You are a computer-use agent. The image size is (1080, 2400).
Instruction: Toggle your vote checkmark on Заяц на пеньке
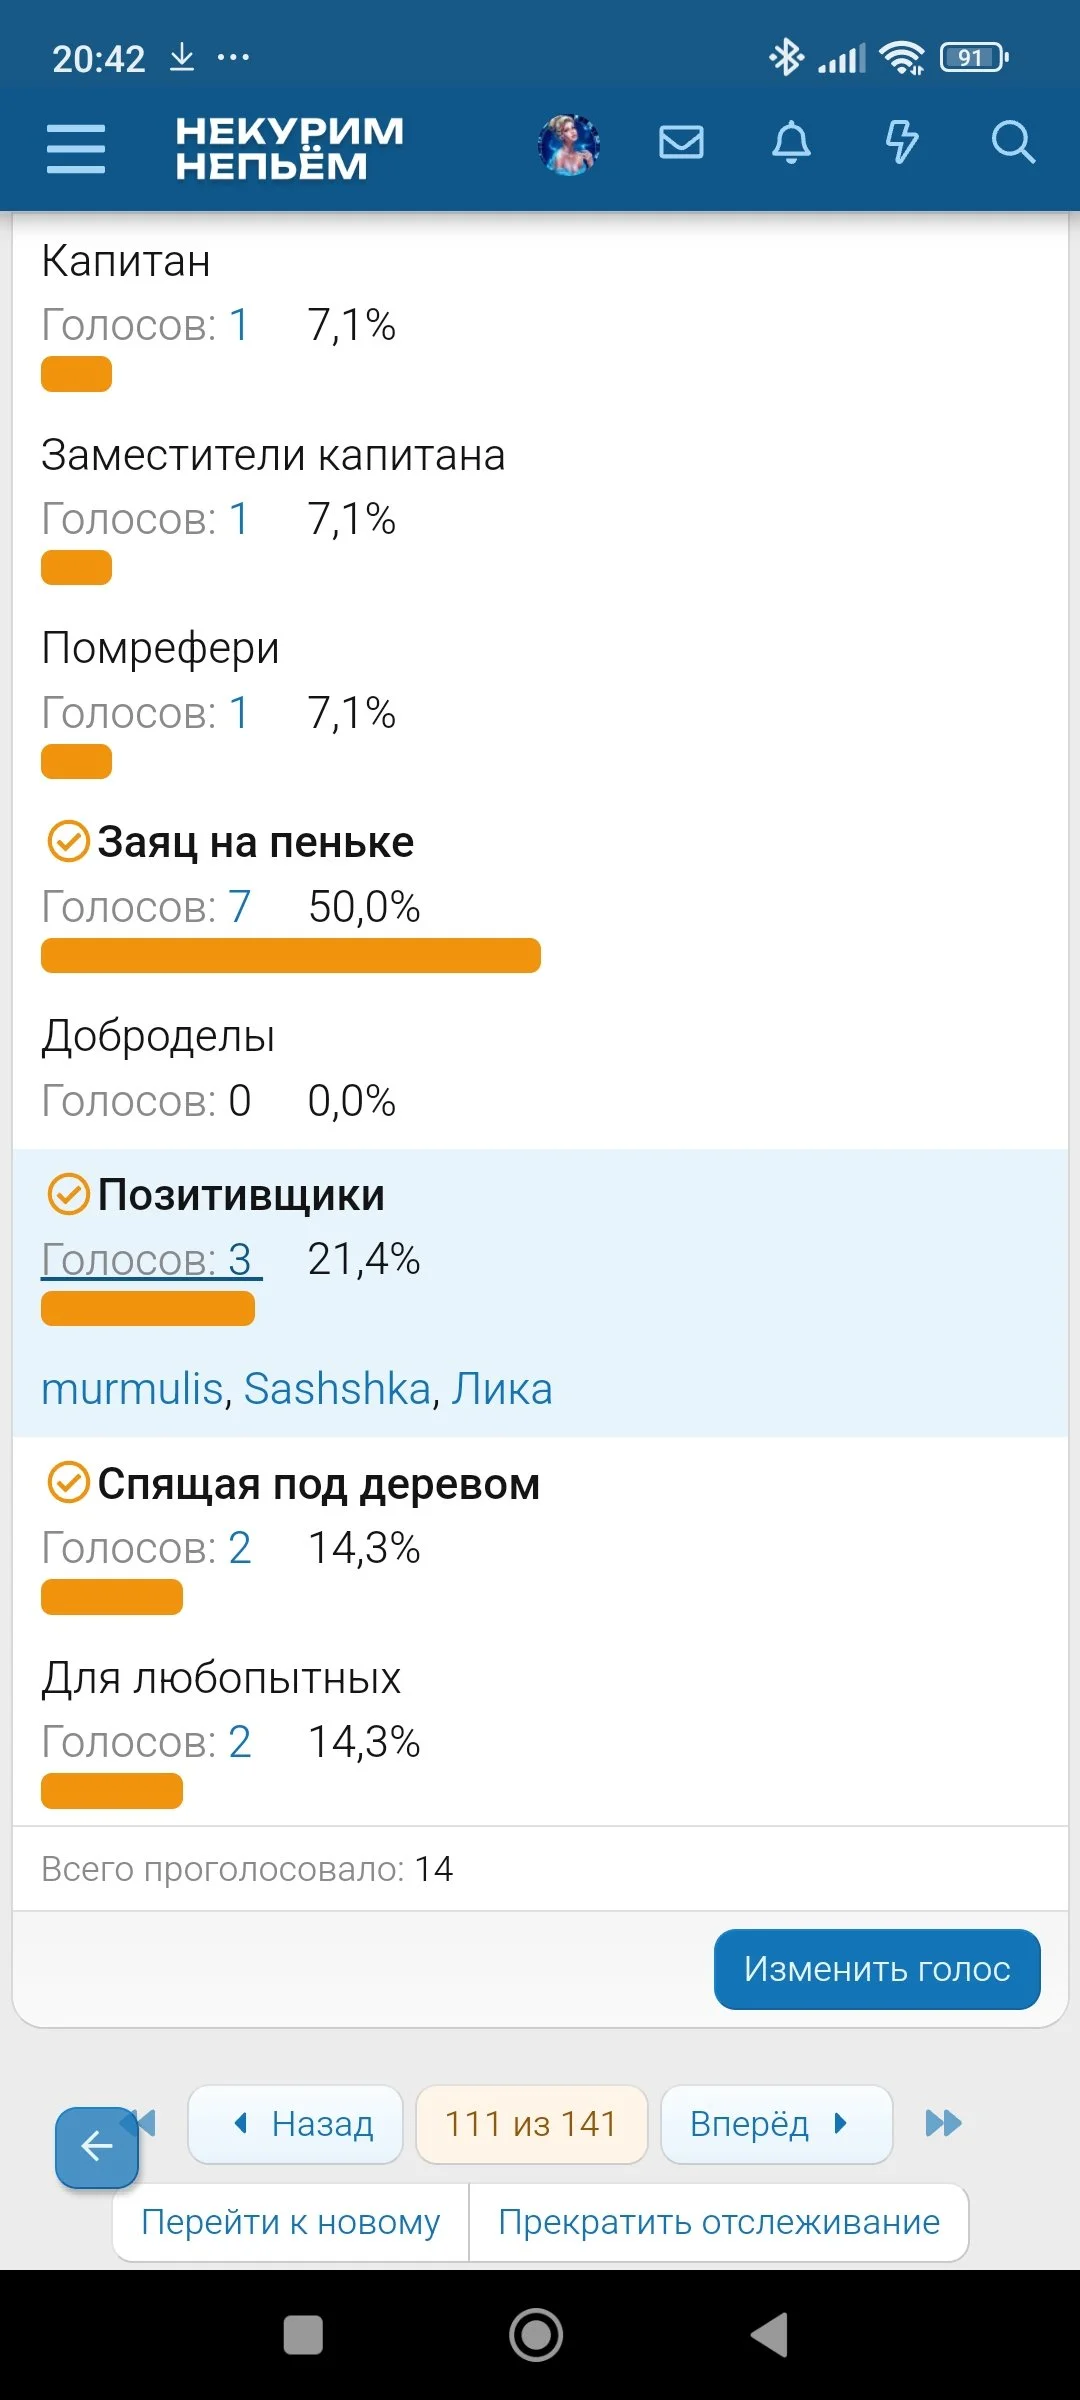66,841
